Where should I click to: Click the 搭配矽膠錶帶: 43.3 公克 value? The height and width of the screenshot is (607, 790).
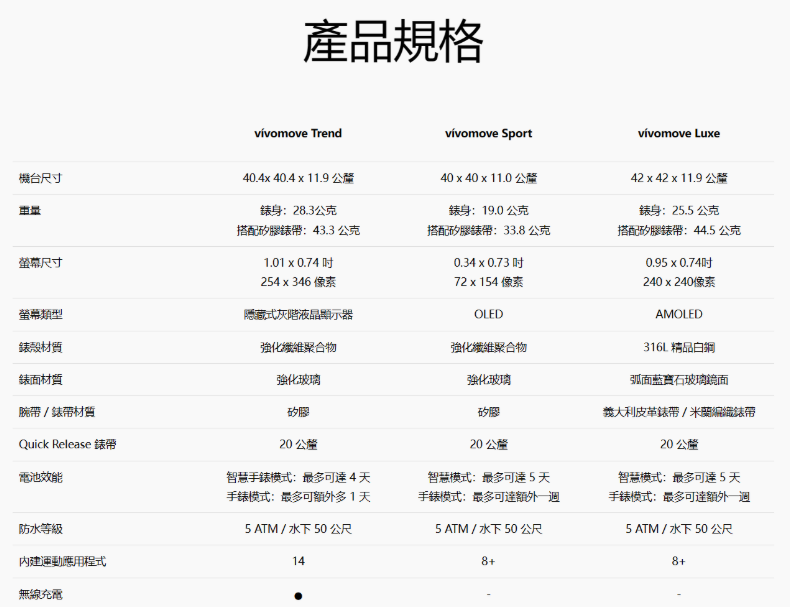click(x=298, y=230)
